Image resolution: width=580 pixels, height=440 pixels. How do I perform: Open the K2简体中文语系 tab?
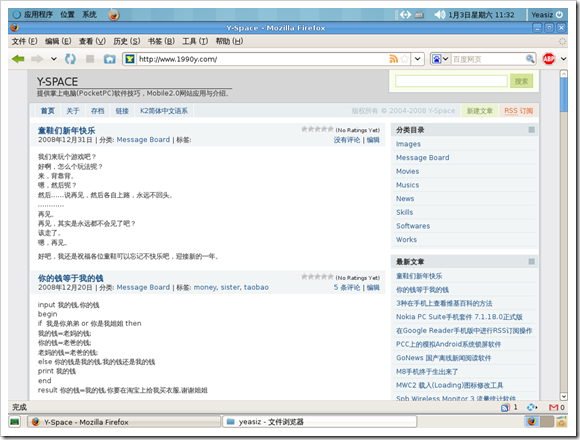pyautogui.click(x=163, y=111)
